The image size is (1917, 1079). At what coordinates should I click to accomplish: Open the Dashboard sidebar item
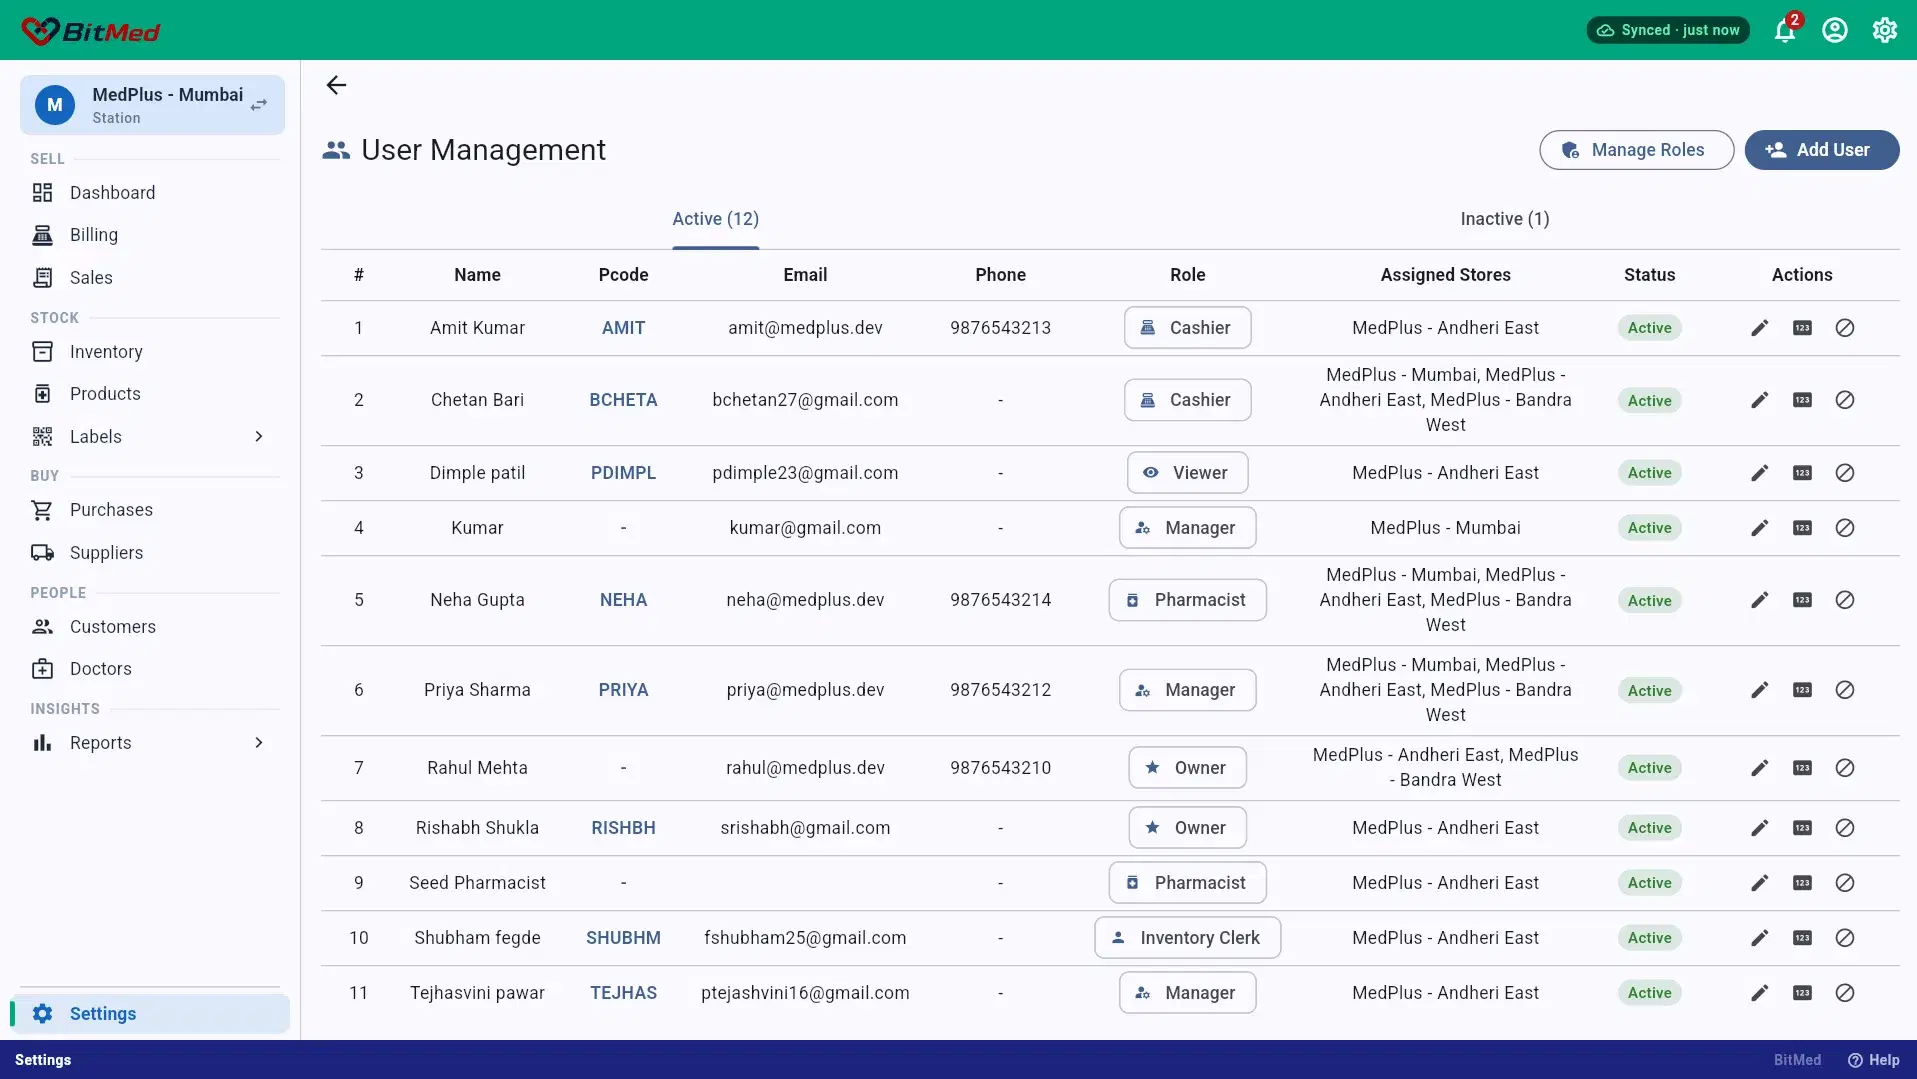(x=152, y=193)
